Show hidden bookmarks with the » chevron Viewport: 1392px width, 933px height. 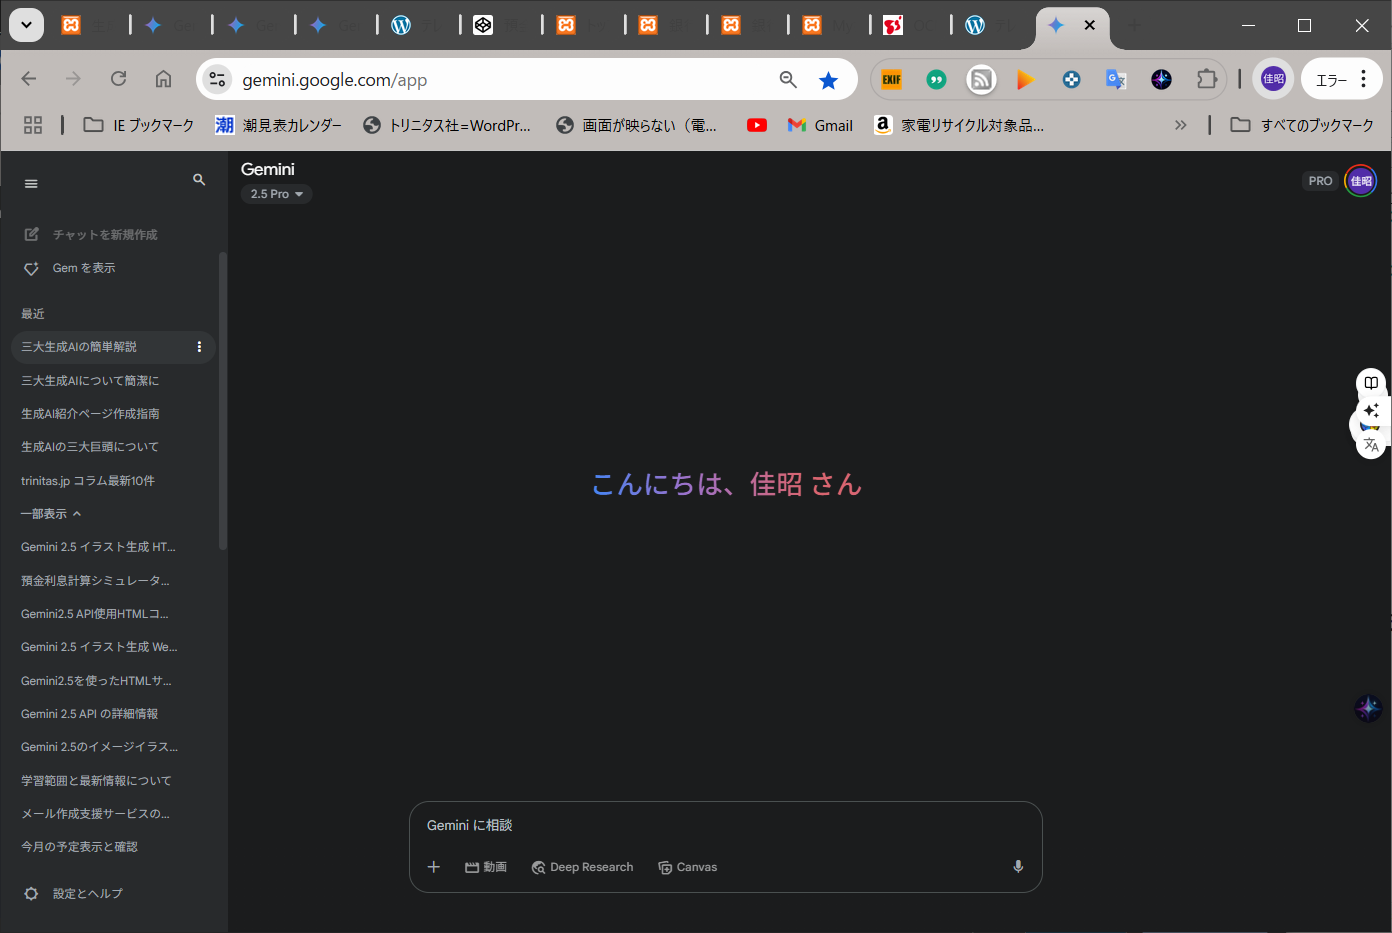pyautogui.click(x=1180, y=125)
